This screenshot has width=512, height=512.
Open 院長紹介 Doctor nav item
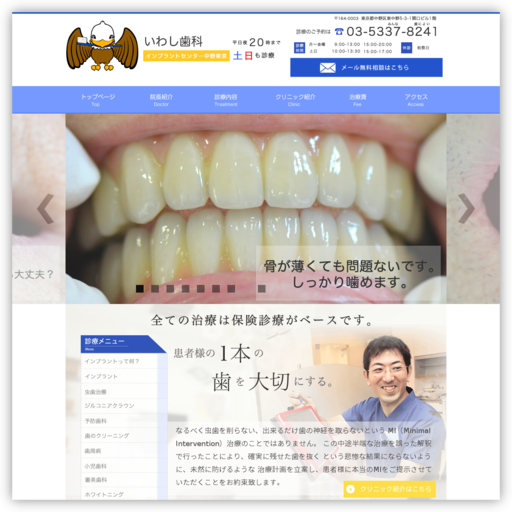tap(161, 100)
